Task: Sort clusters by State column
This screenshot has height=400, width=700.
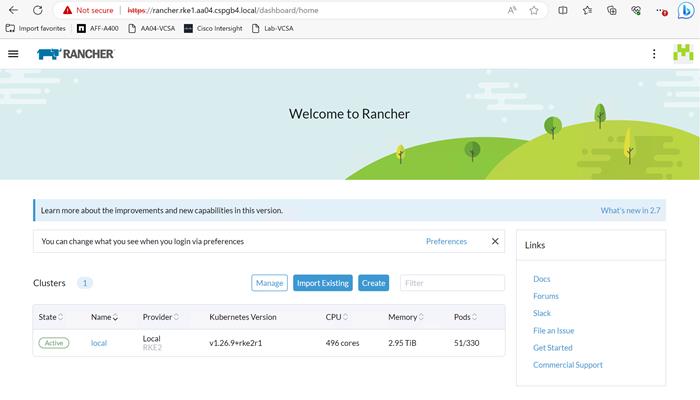Action: (51, 317)
